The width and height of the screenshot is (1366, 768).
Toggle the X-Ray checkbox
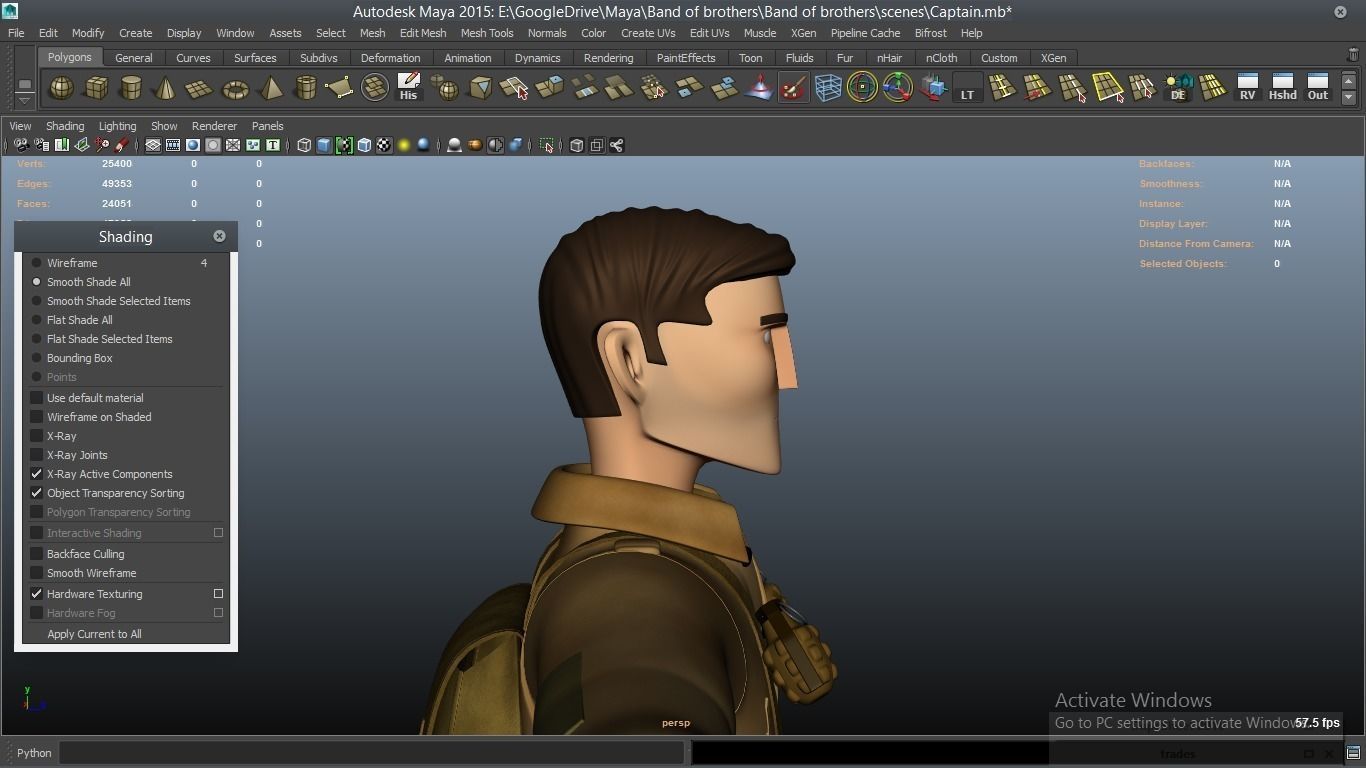pyautogui.click(x=37, y=436)
